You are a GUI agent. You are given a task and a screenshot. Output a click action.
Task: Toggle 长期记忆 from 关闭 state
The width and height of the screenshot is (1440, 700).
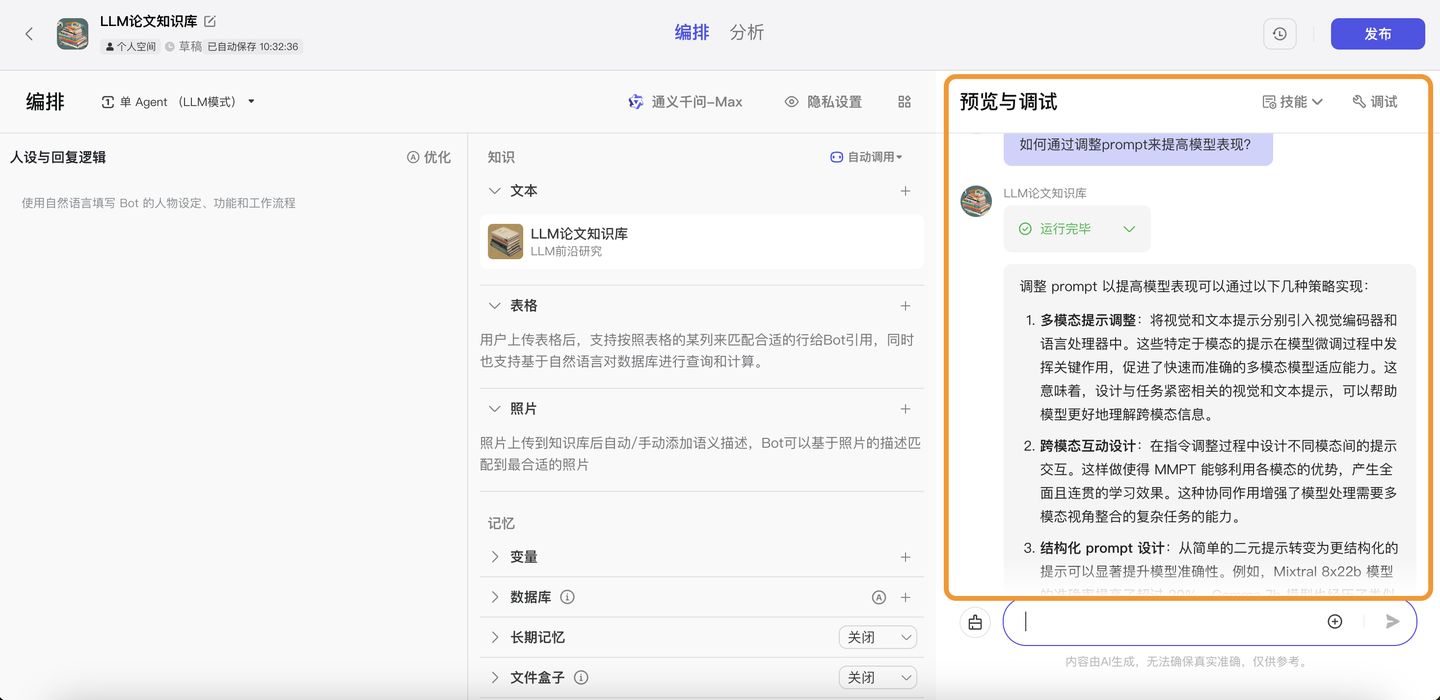pos(877,637)
